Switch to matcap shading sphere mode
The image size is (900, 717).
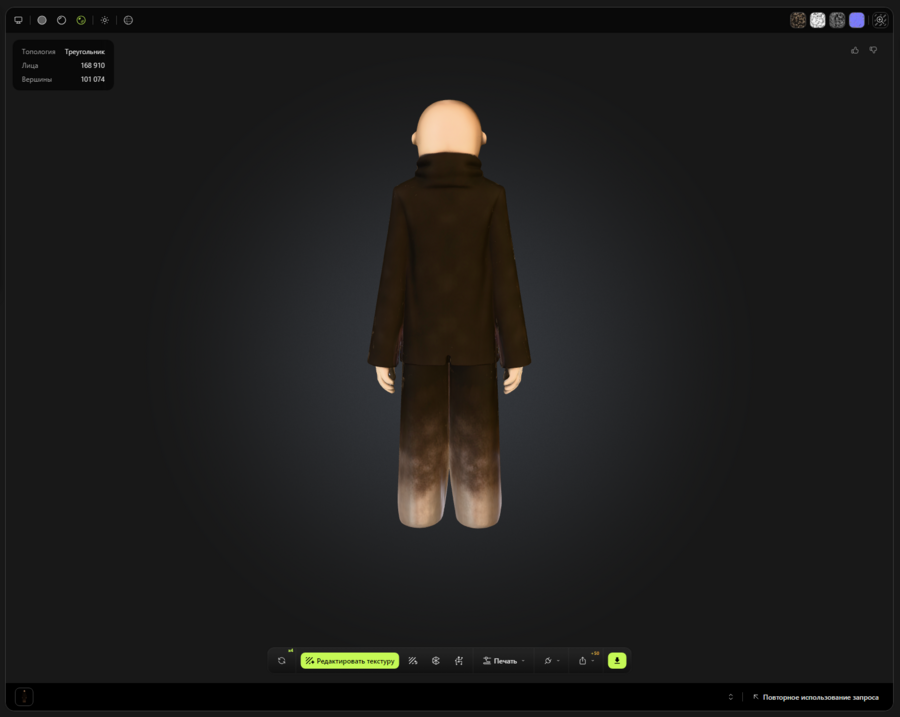point(61,20)
